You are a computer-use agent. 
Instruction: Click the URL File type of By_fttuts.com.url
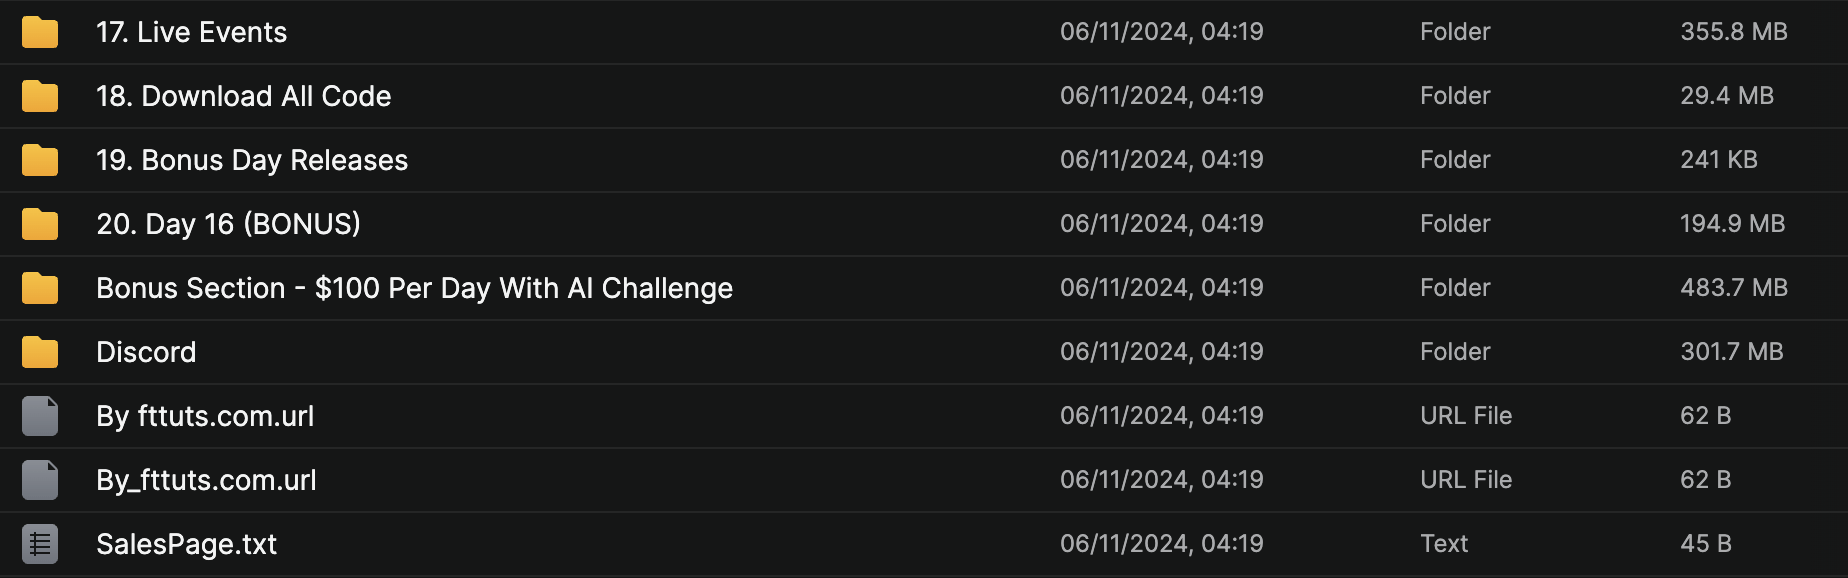click(x=1465, y=480)
